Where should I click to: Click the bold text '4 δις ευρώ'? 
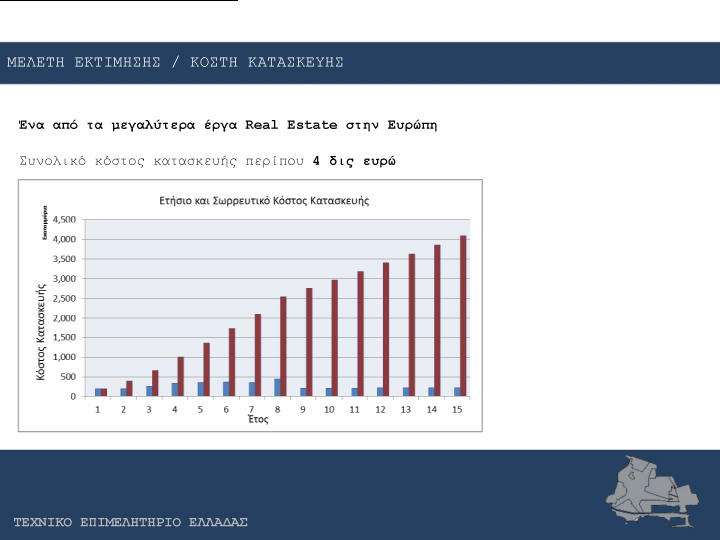tap(354, 160)
